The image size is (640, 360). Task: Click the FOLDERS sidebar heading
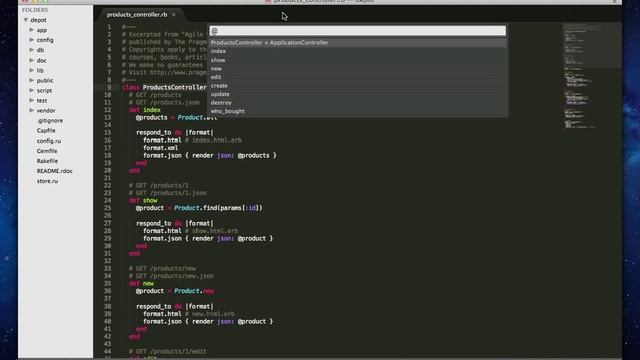35,10
